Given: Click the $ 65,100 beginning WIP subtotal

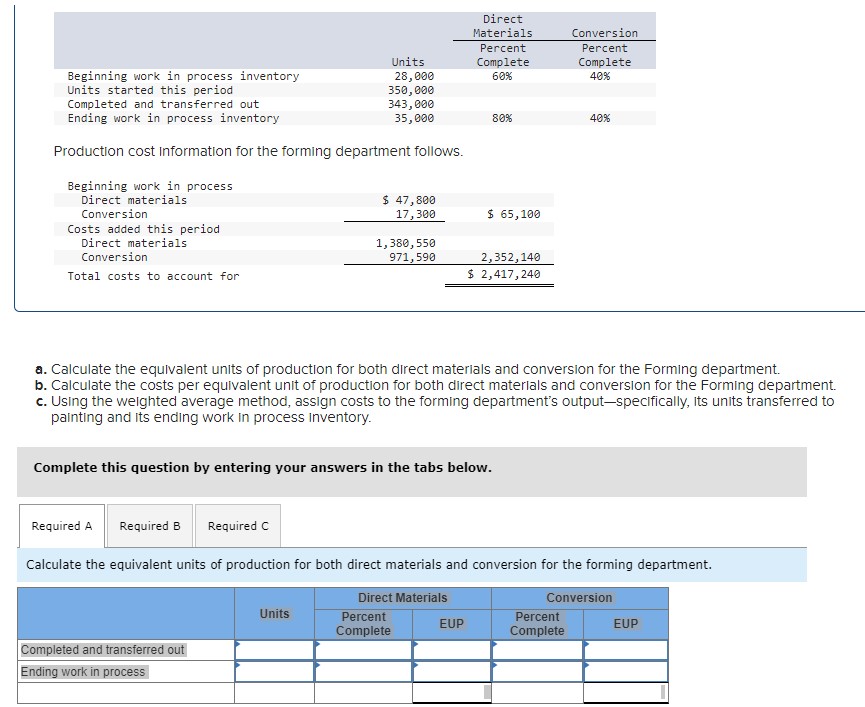Looking at the screenshot, I should [514, 214].
